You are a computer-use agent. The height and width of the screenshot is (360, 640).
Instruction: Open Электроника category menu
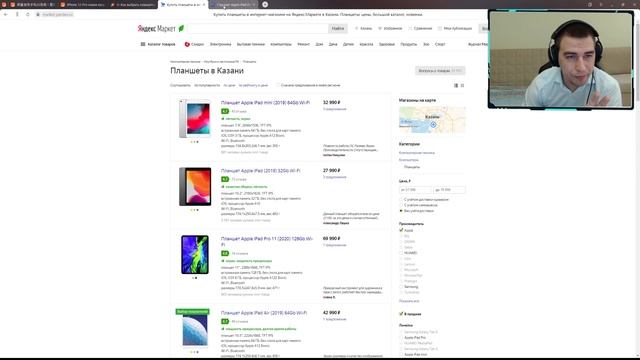tap(220, 44)
